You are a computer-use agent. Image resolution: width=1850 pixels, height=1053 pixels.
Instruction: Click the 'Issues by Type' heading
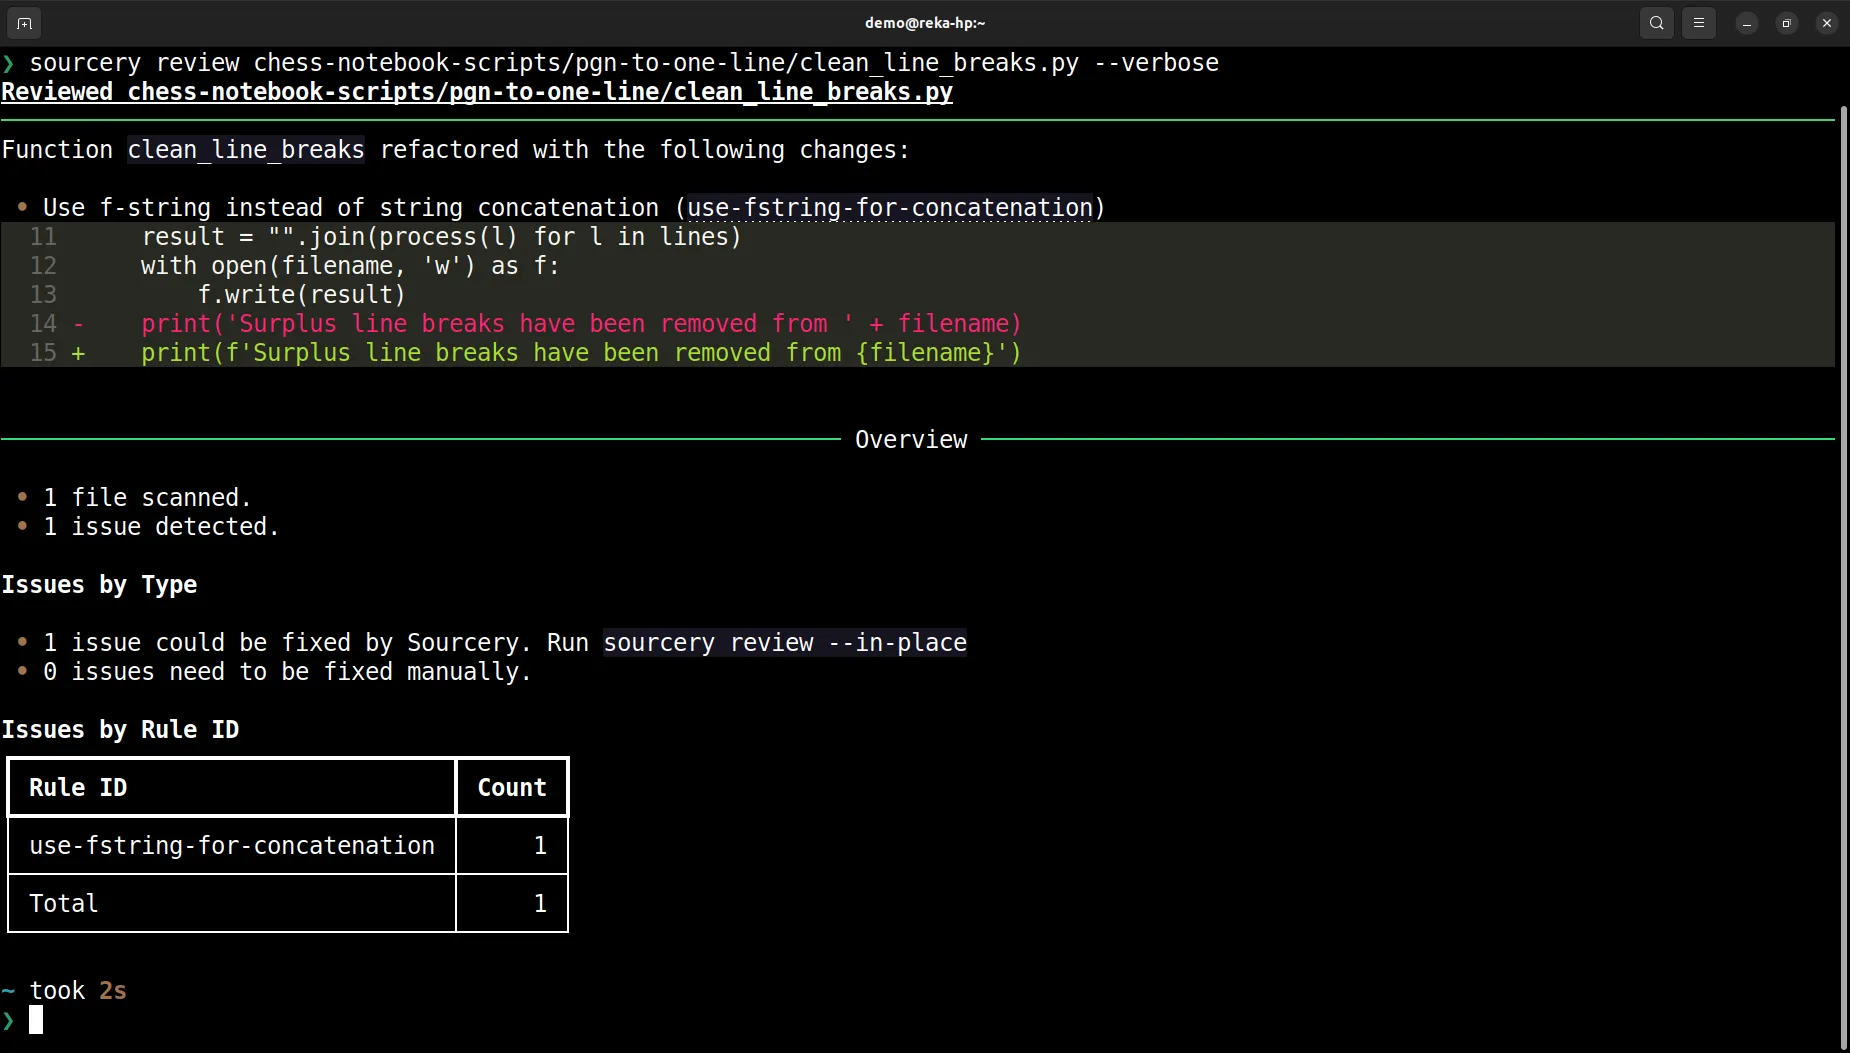coord(100,584)
